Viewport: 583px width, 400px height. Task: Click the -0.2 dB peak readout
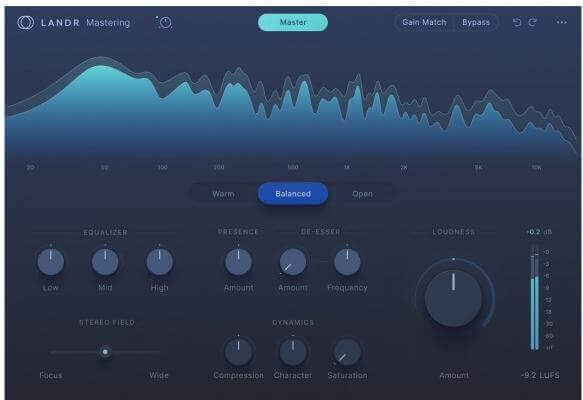click(539, 232)
